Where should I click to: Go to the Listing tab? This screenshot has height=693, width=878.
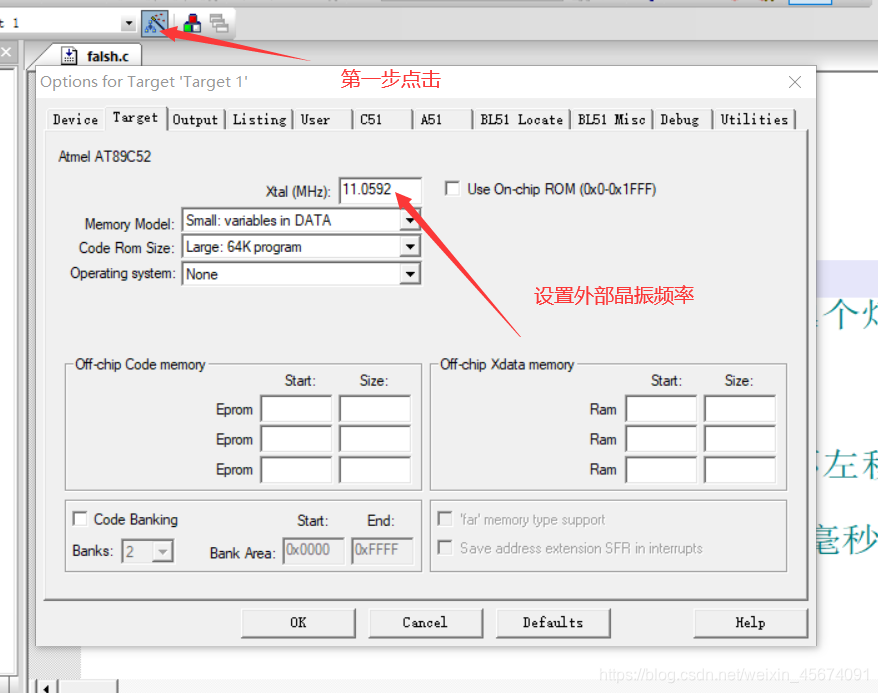click(259, 119)
